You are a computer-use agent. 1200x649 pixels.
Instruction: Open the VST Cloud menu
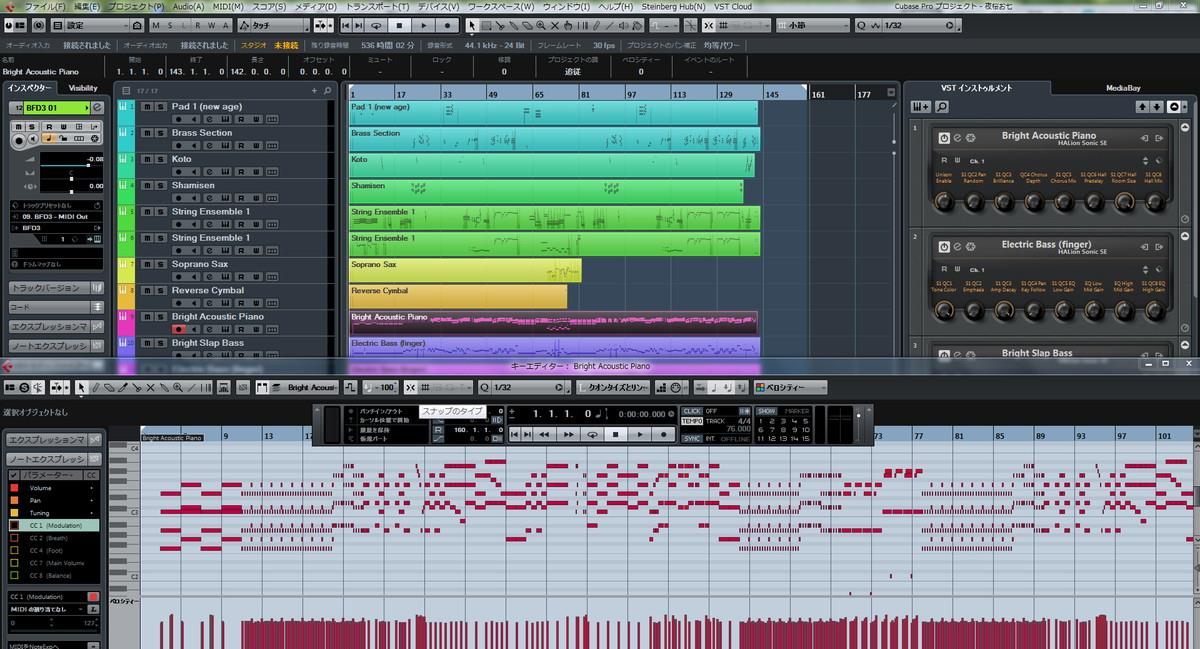(x=733, y=7)
